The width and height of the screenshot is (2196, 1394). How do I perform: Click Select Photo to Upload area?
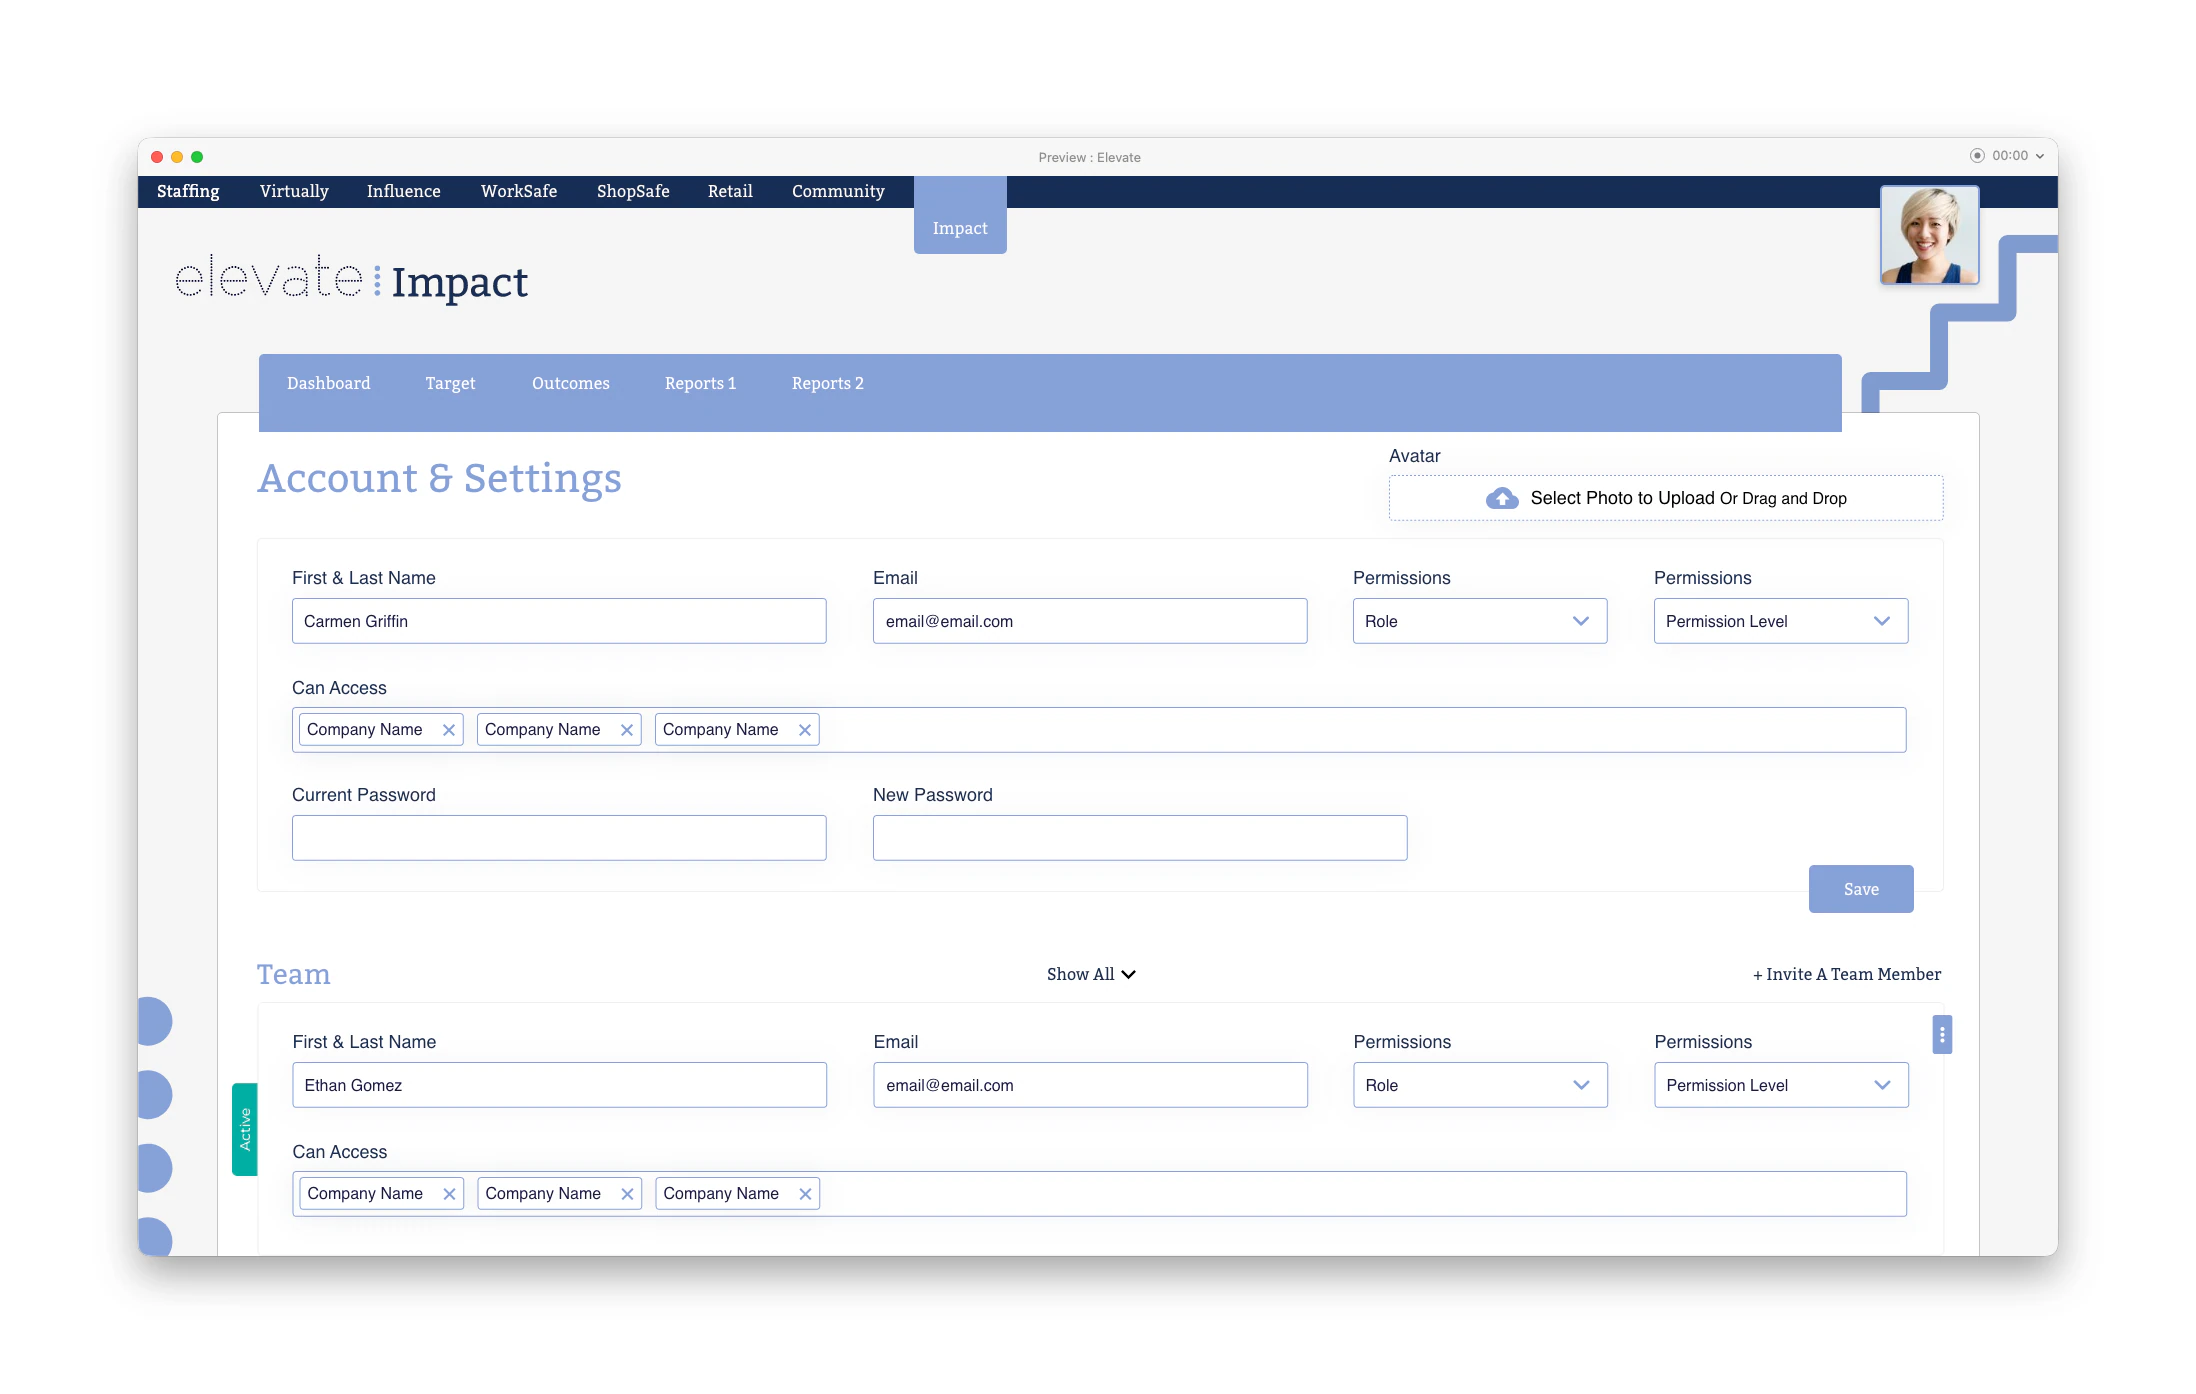(x=1666, y=498)
